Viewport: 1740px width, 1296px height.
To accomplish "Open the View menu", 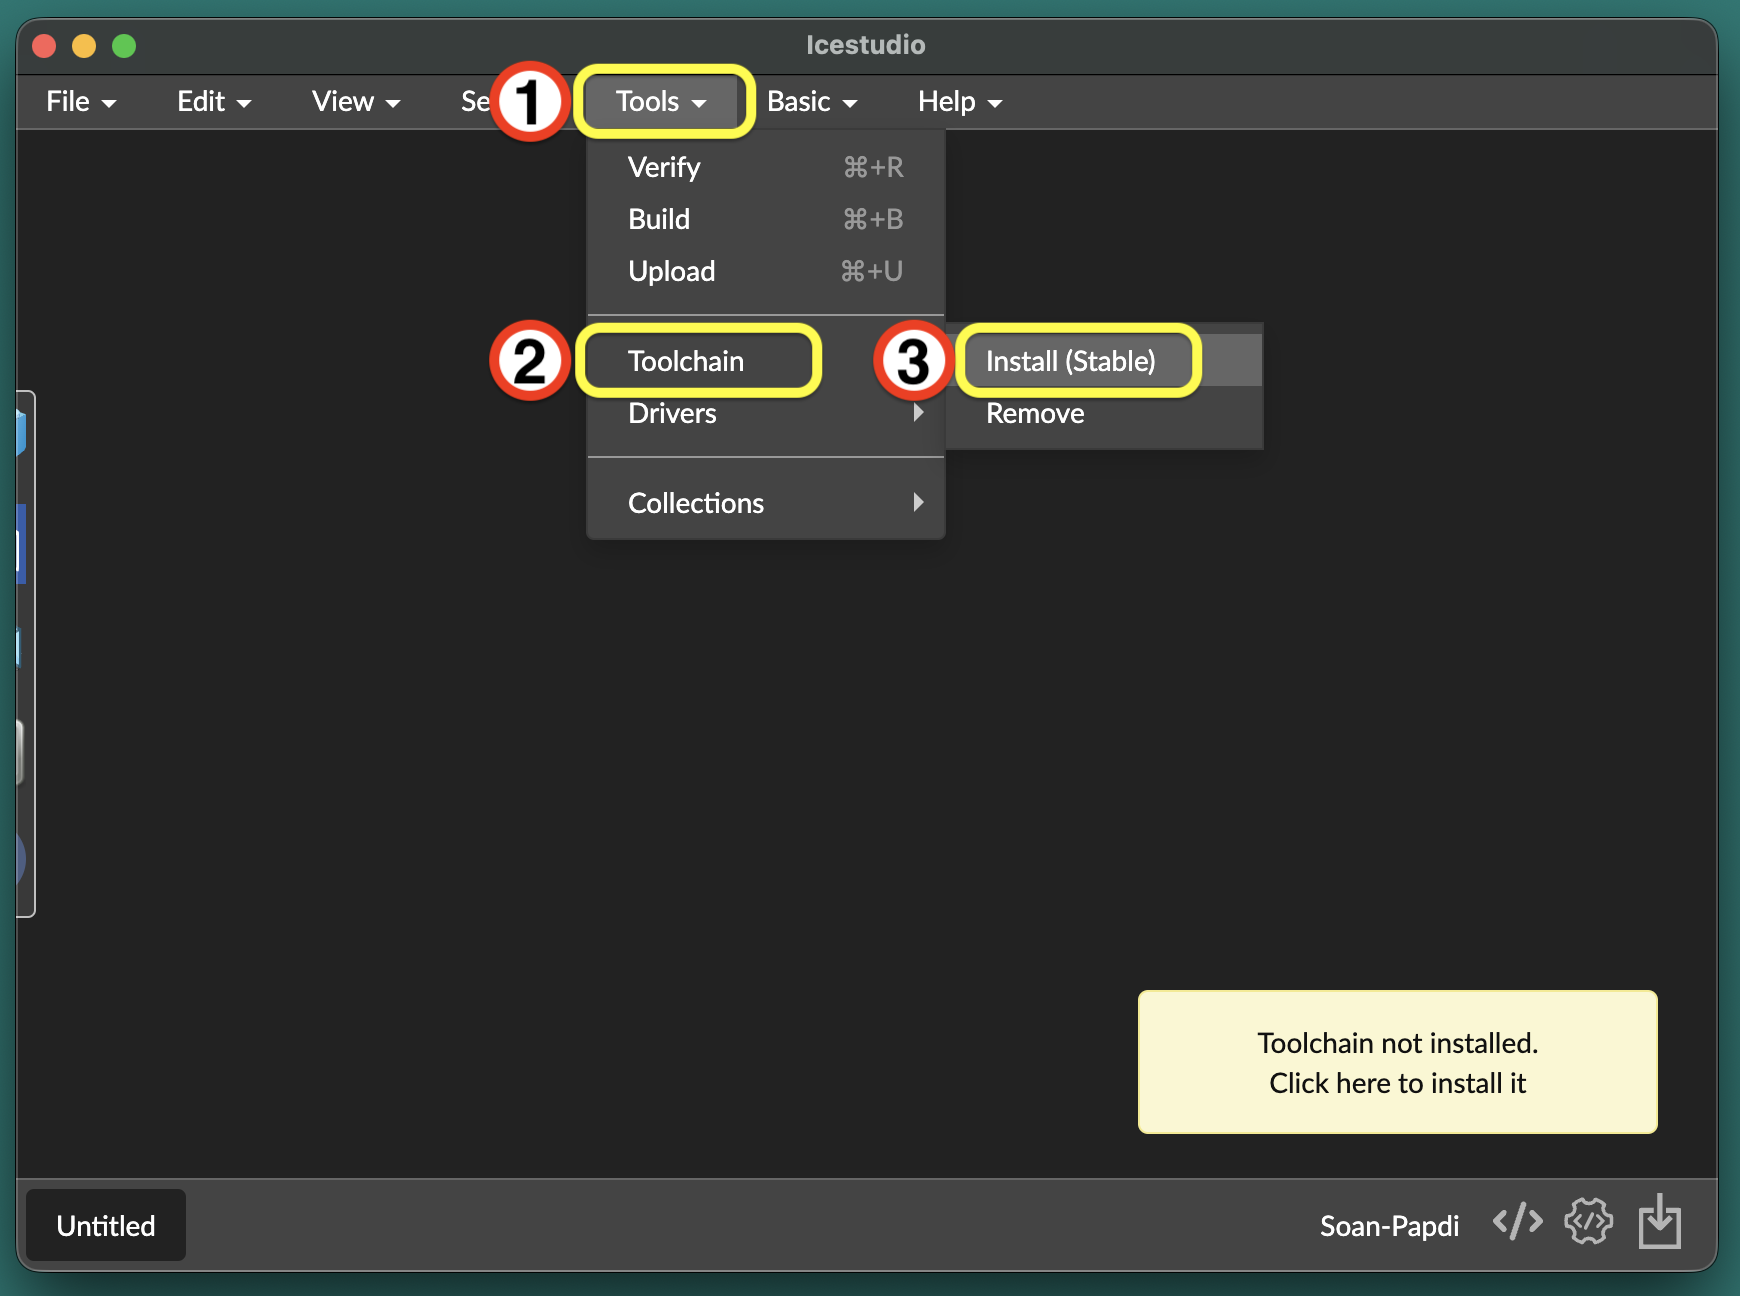I will 356,102.
